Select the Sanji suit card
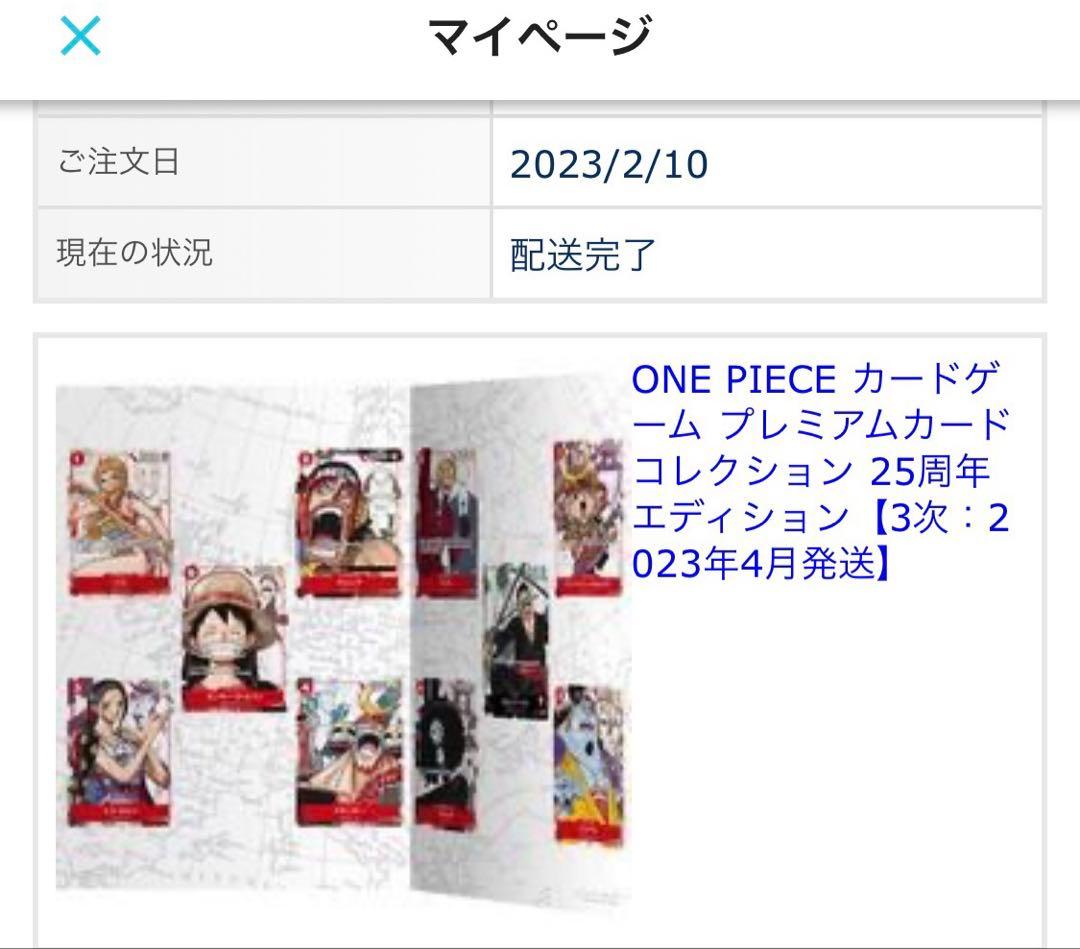Screen dimensions: 1080x949 [448, 521]
